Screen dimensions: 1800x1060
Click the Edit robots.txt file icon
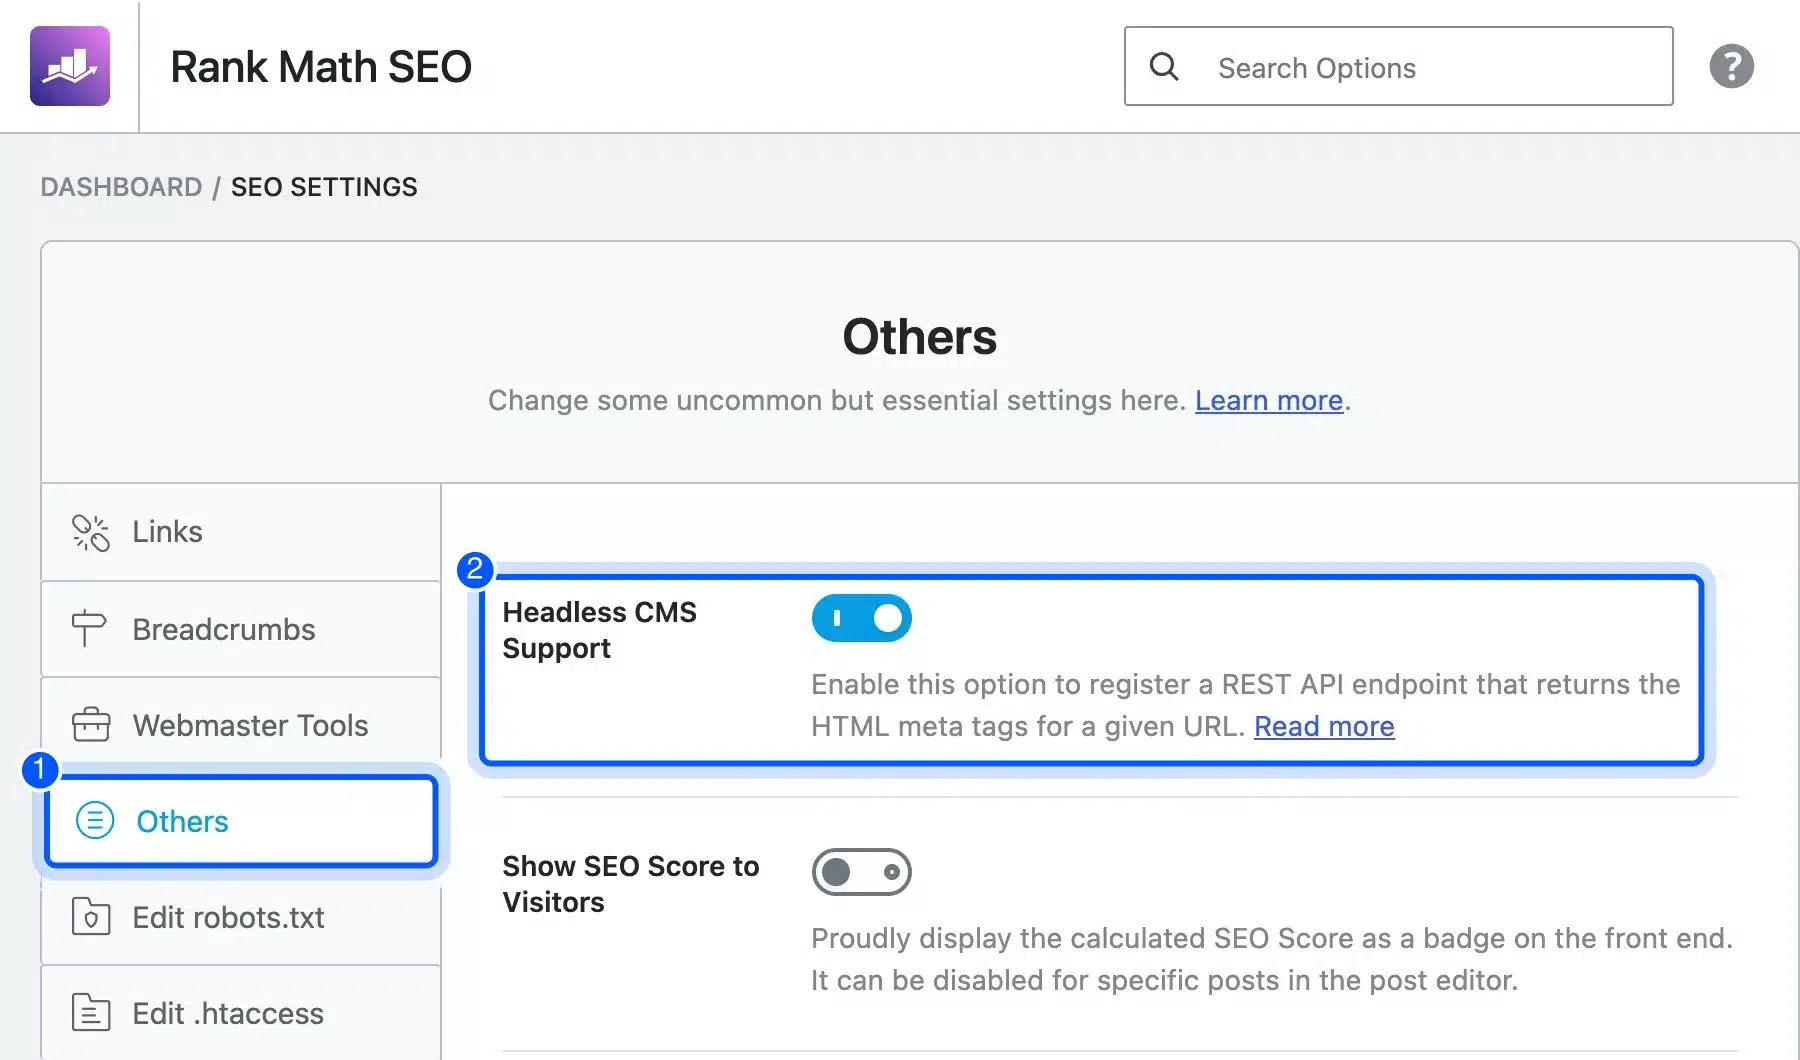pyautogui.click(x=90, y=916)
